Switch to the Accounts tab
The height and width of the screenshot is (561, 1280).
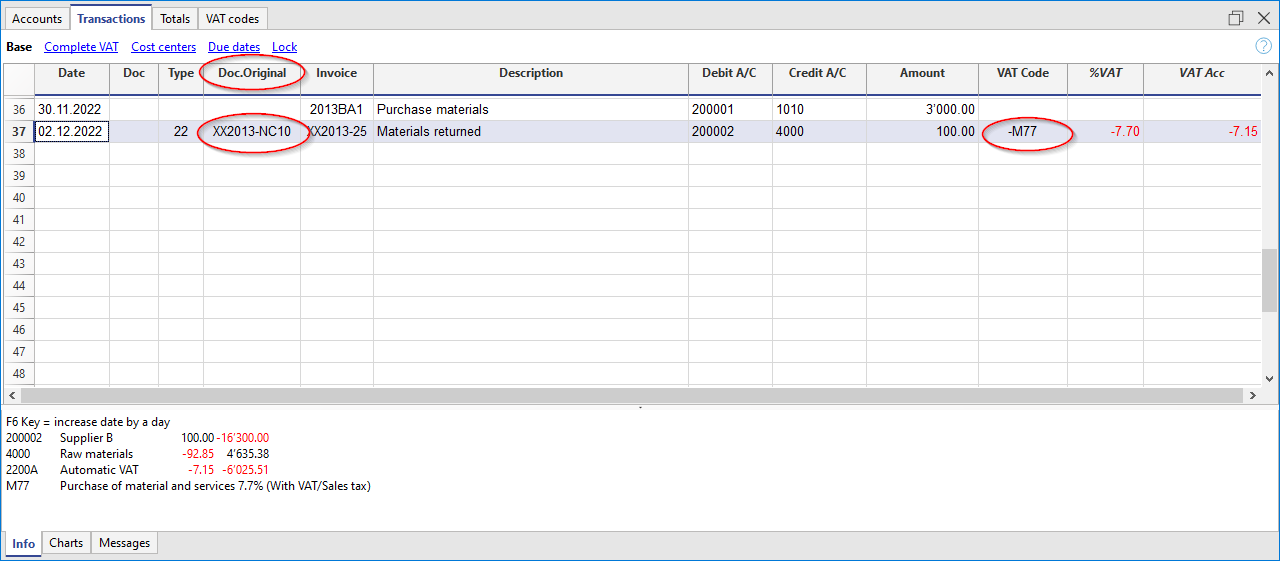[37, 18]
